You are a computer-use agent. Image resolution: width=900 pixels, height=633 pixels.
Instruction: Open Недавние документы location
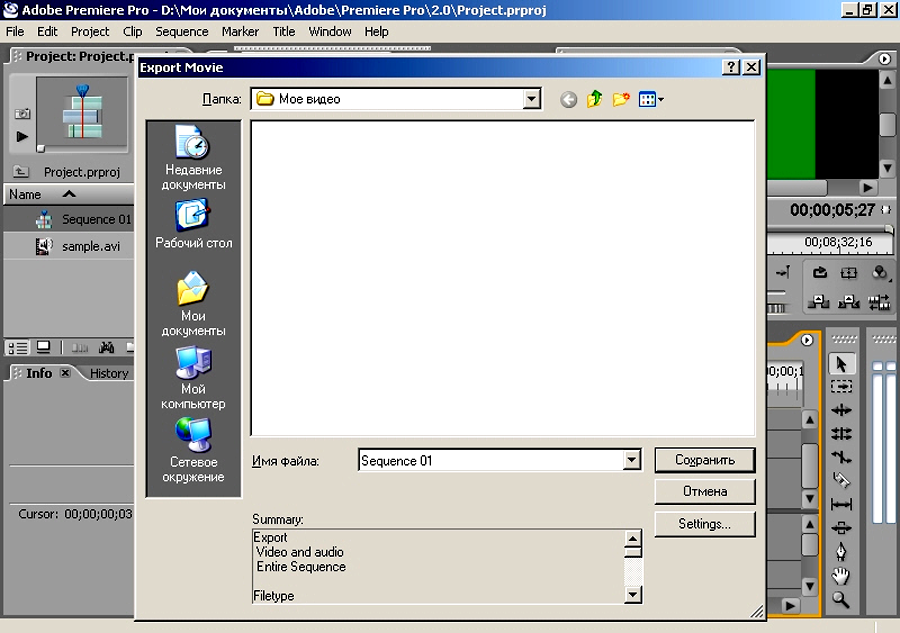tap(193, 158)
